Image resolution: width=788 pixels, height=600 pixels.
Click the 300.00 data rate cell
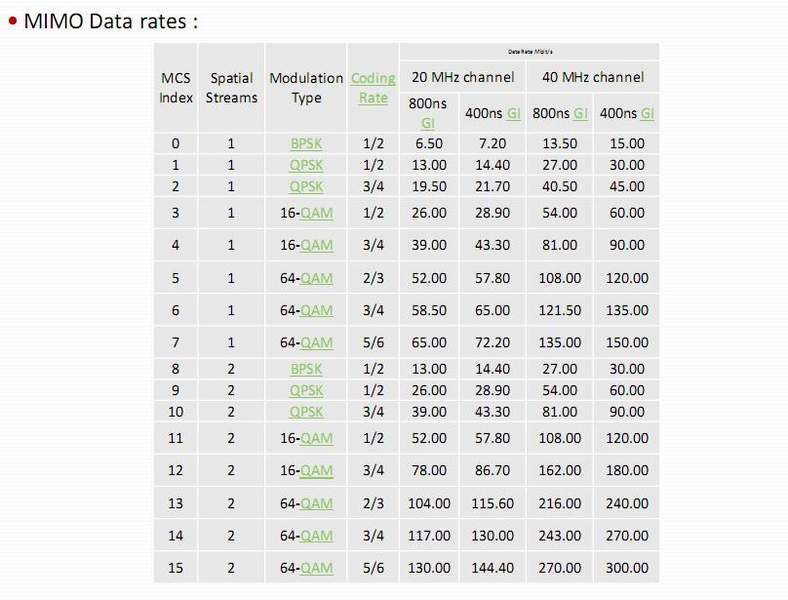[x=626, y=568]
